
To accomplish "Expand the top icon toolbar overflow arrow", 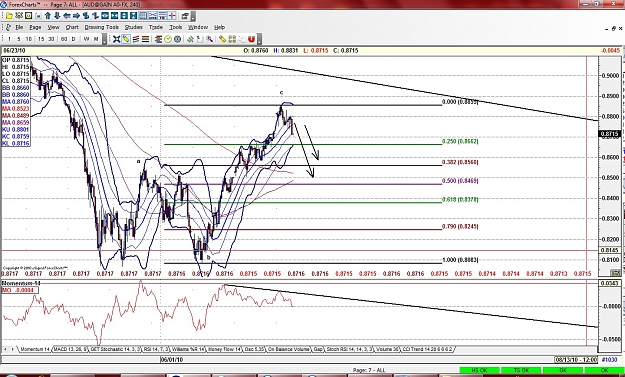I will coord(193,17).
